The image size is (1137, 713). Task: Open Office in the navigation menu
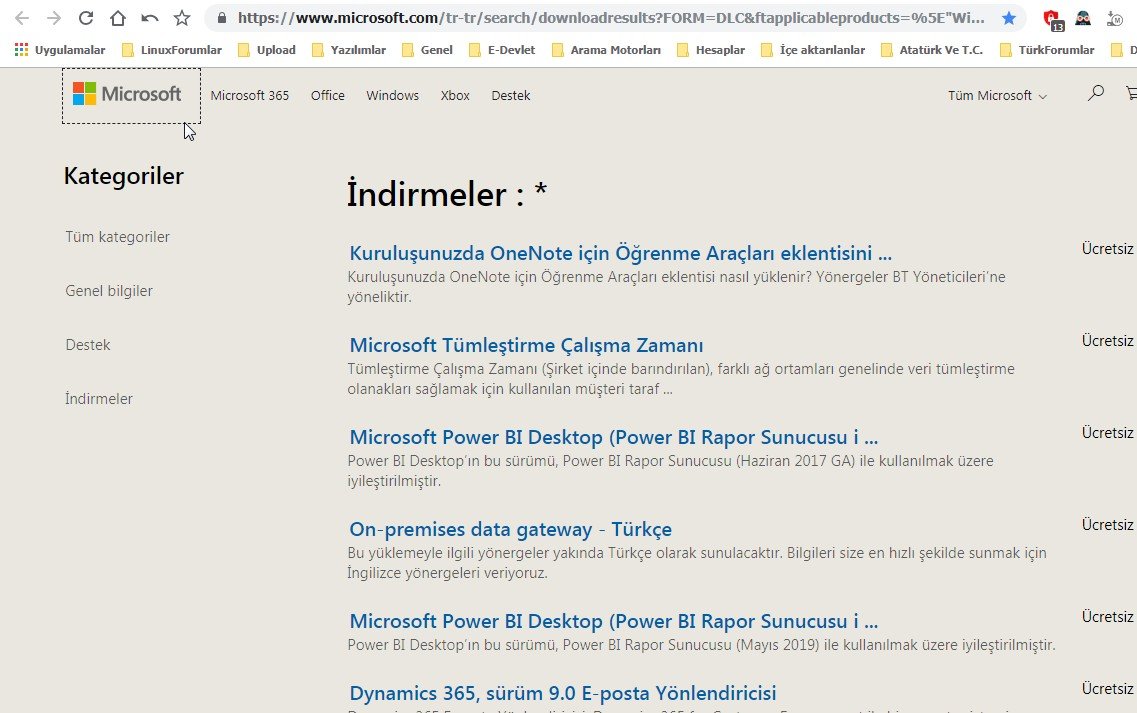[328, 95]
